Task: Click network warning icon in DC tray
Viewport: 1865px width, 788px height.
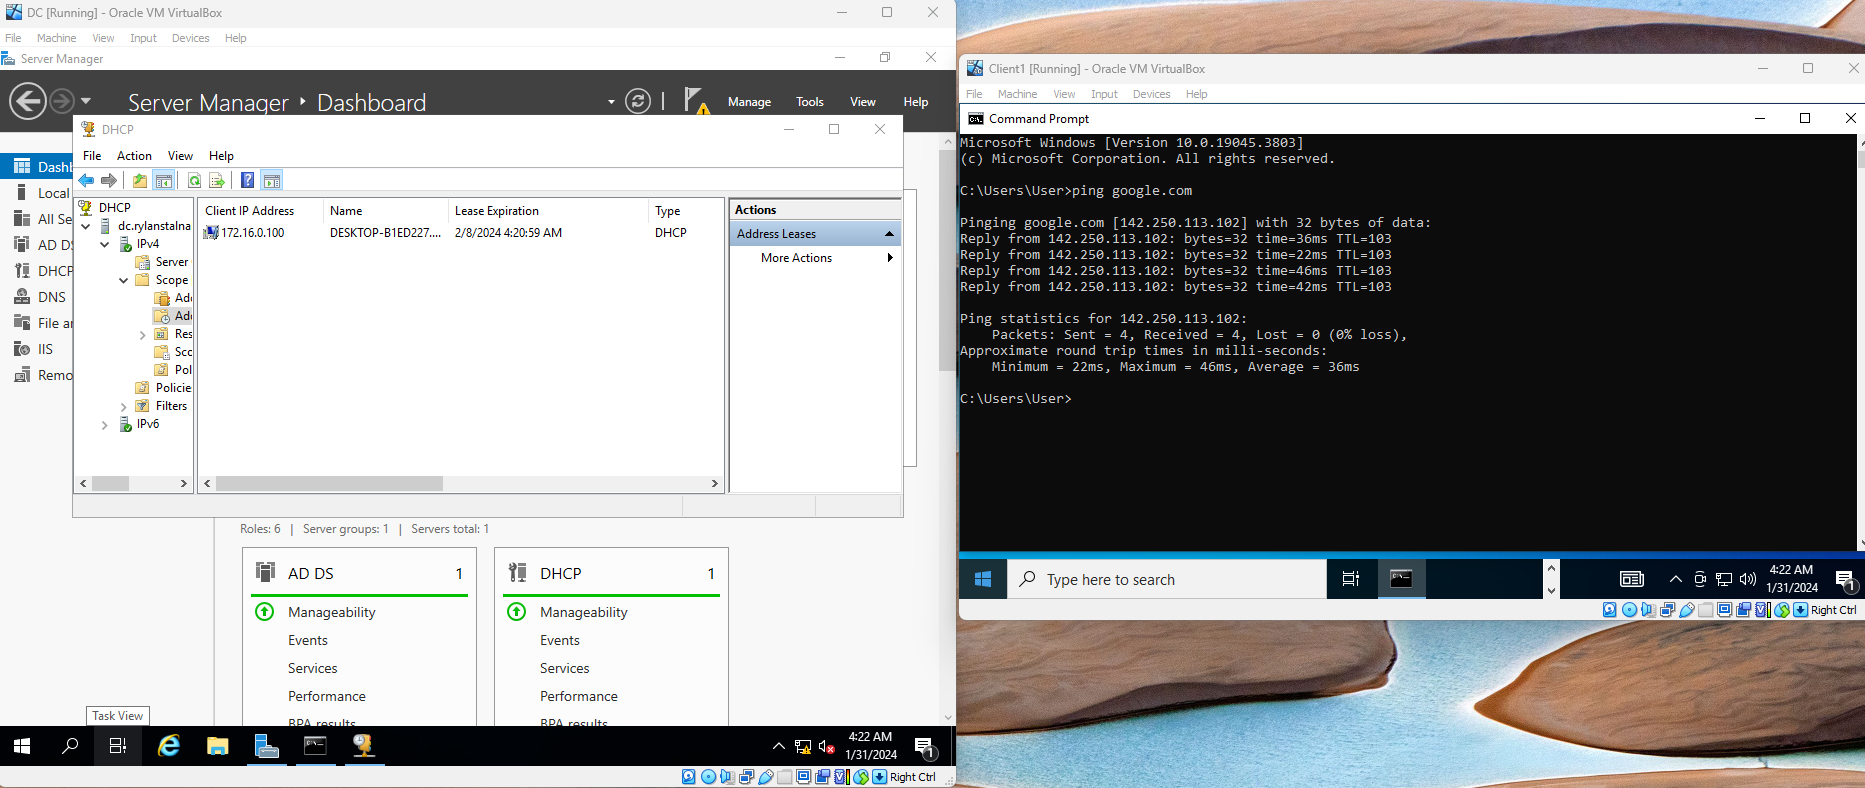Action: [803, 746]
